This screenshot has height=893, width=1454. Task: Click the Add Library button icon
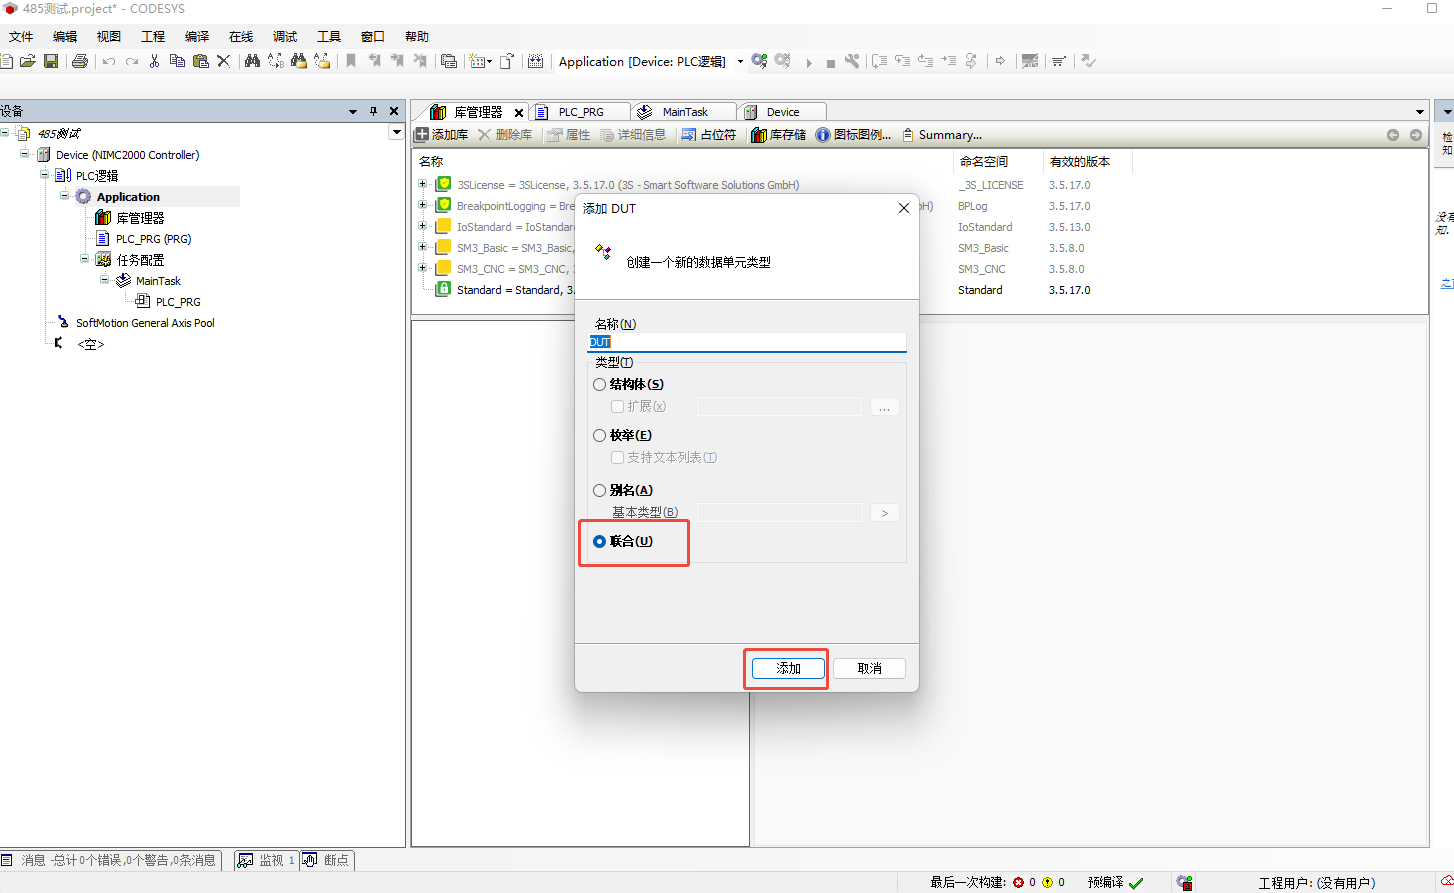click(422, 135)
